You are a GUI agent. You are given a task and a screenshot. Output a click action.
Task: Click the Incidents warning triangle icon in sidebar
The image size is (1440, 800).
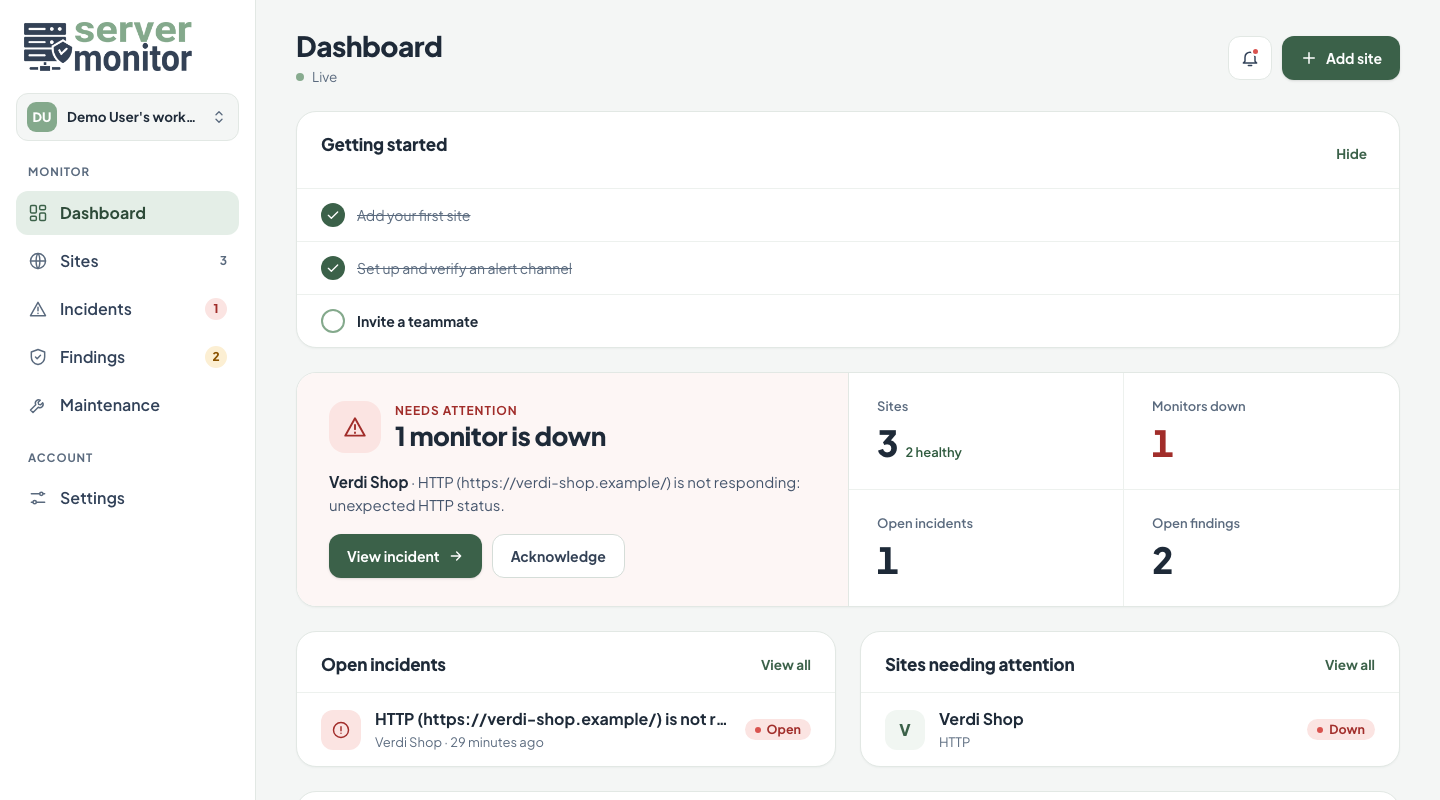pyautogui.click(x=38, y=309)
